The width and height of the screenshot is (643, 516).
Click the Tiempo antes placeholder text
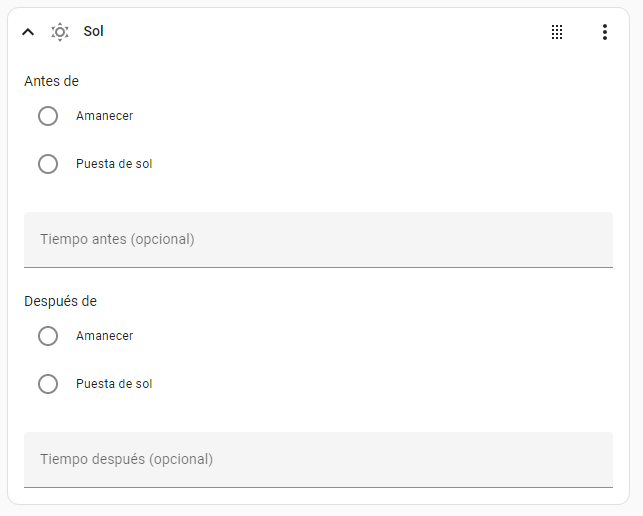(117, 240)
